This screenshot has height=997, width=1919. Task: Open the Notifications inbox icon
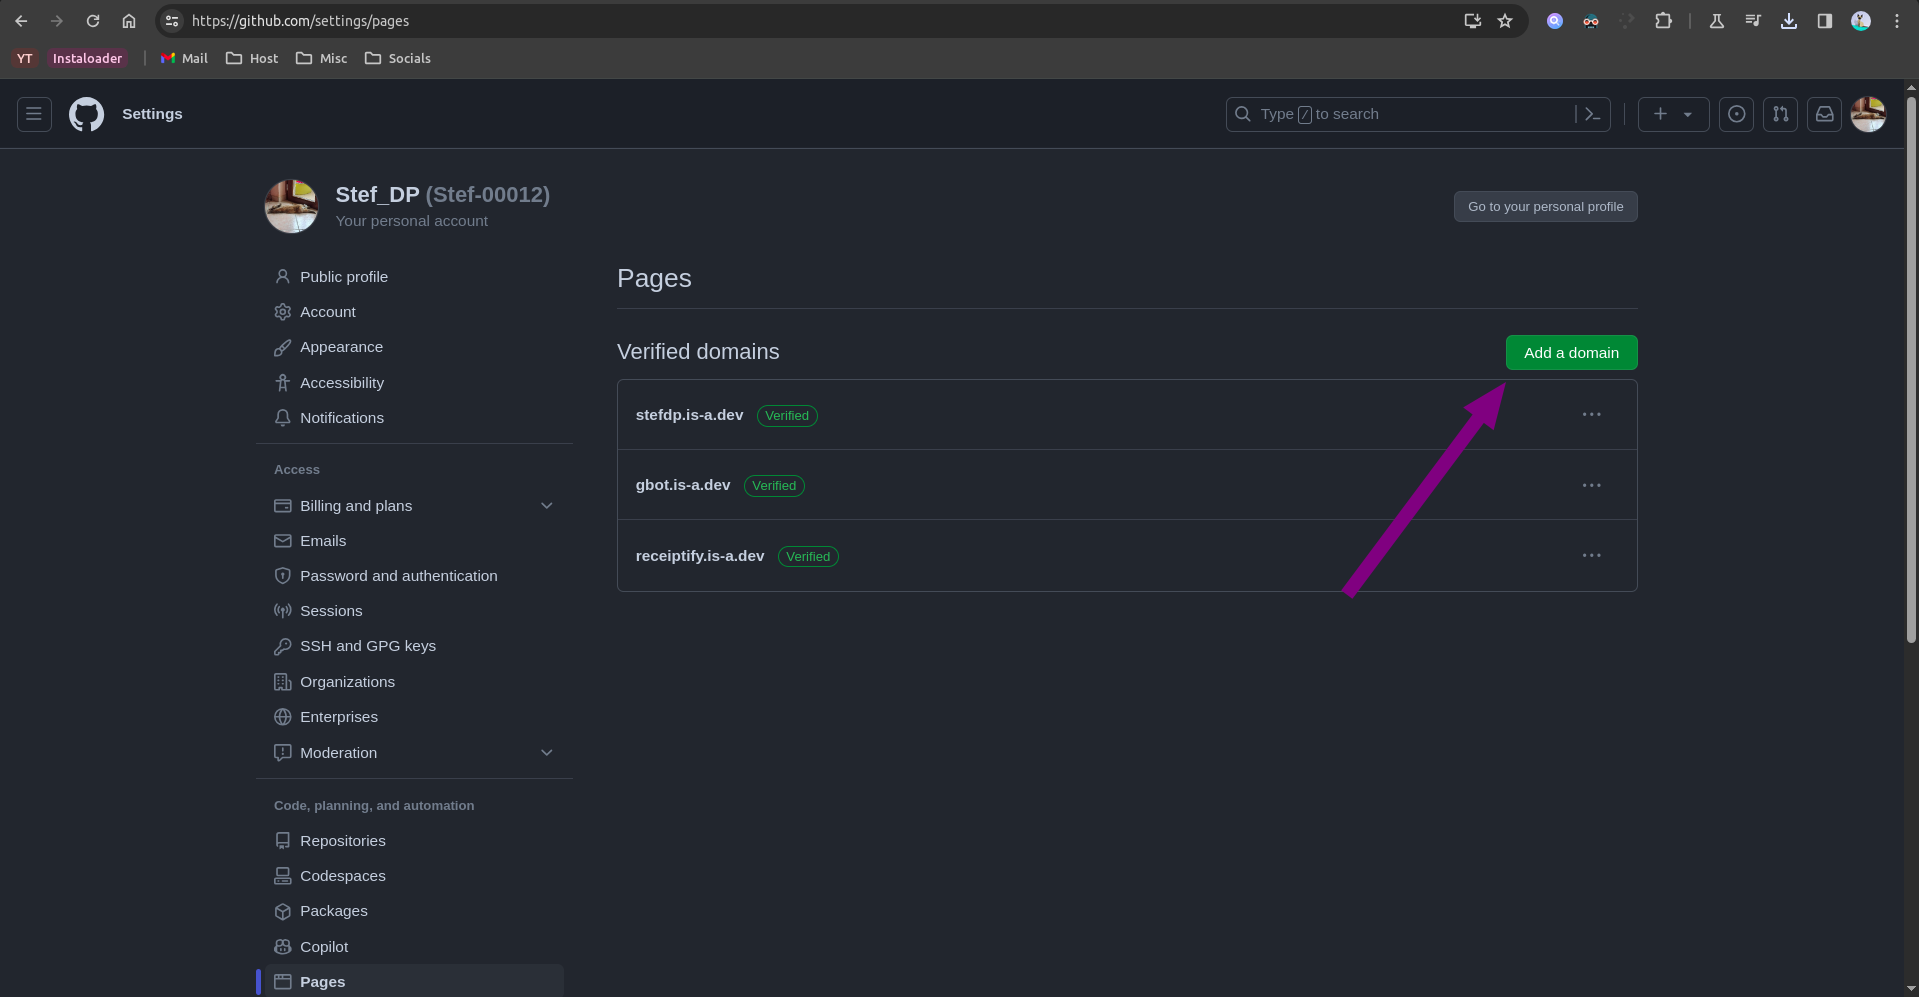(1824, 114)
